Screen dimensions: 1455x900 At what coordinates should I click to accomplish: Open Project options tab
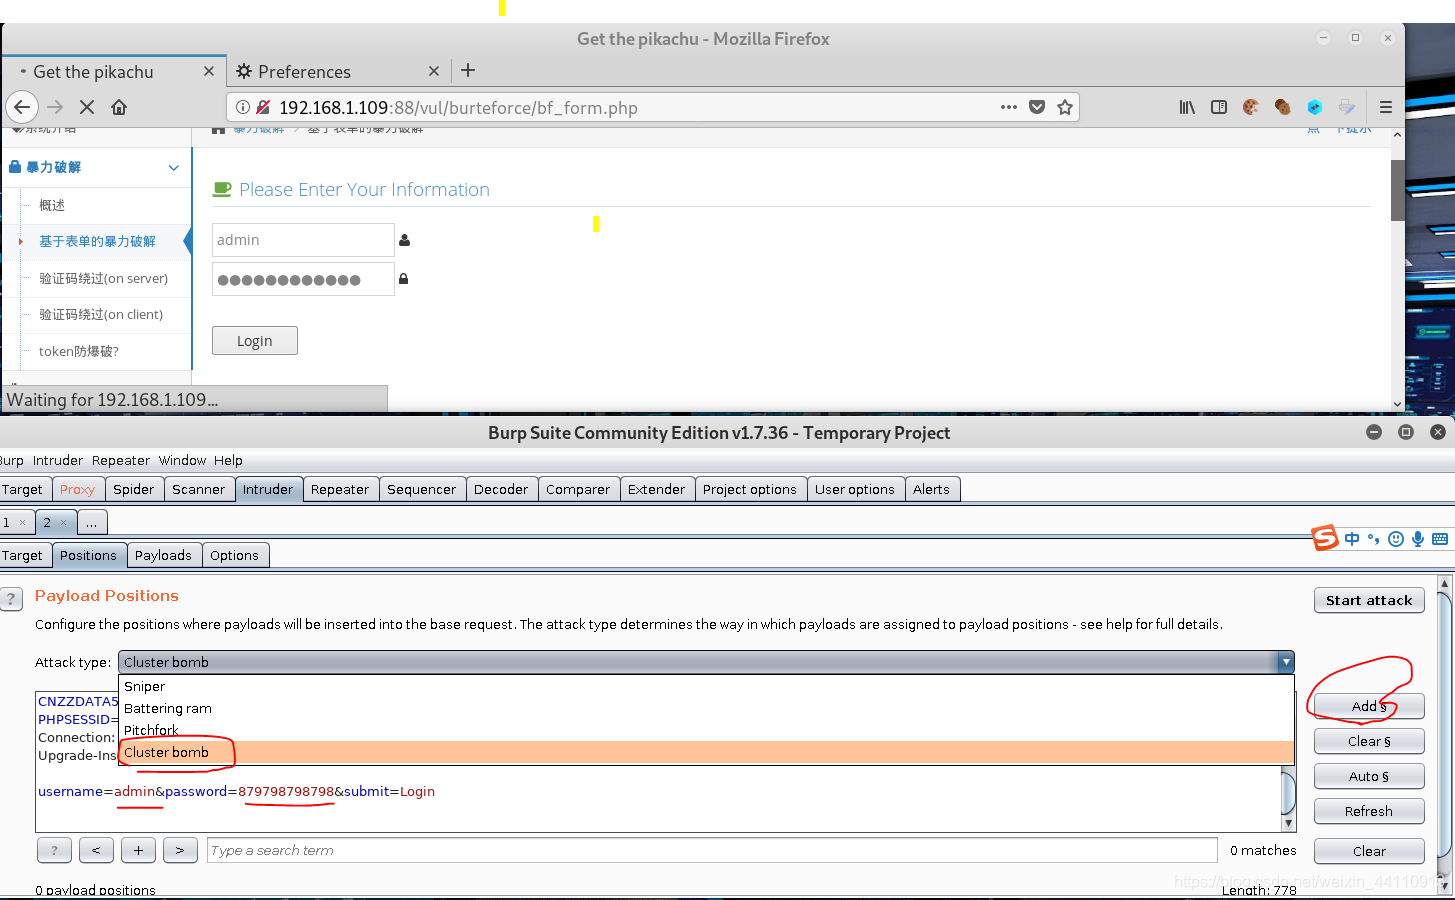pyautogui.click(x=750, y=489)
